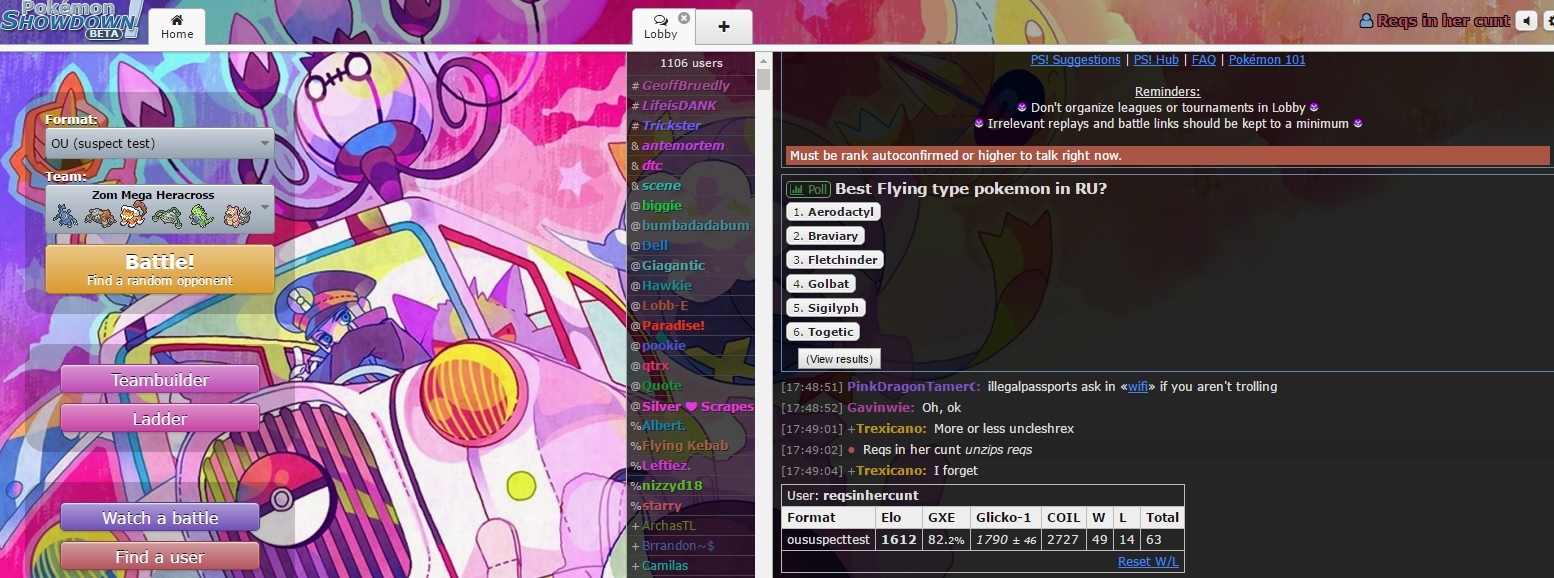
Task: Click the Reset W/L link
Action: pos(1148,562)
